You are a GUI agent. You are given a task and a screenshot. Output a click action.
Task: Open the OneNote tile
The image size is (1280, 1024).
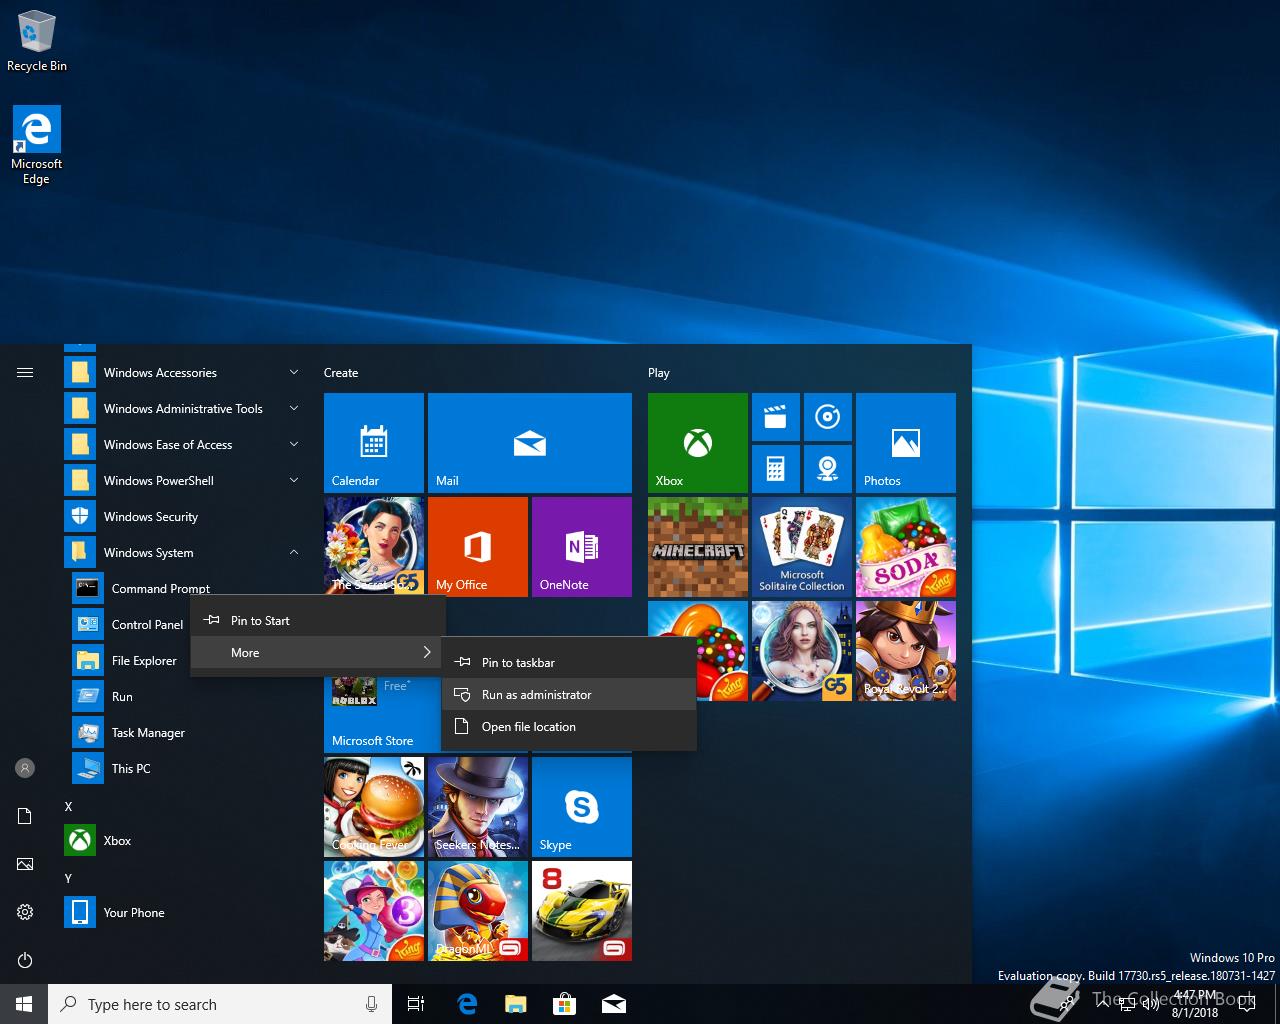pos(582,547)
